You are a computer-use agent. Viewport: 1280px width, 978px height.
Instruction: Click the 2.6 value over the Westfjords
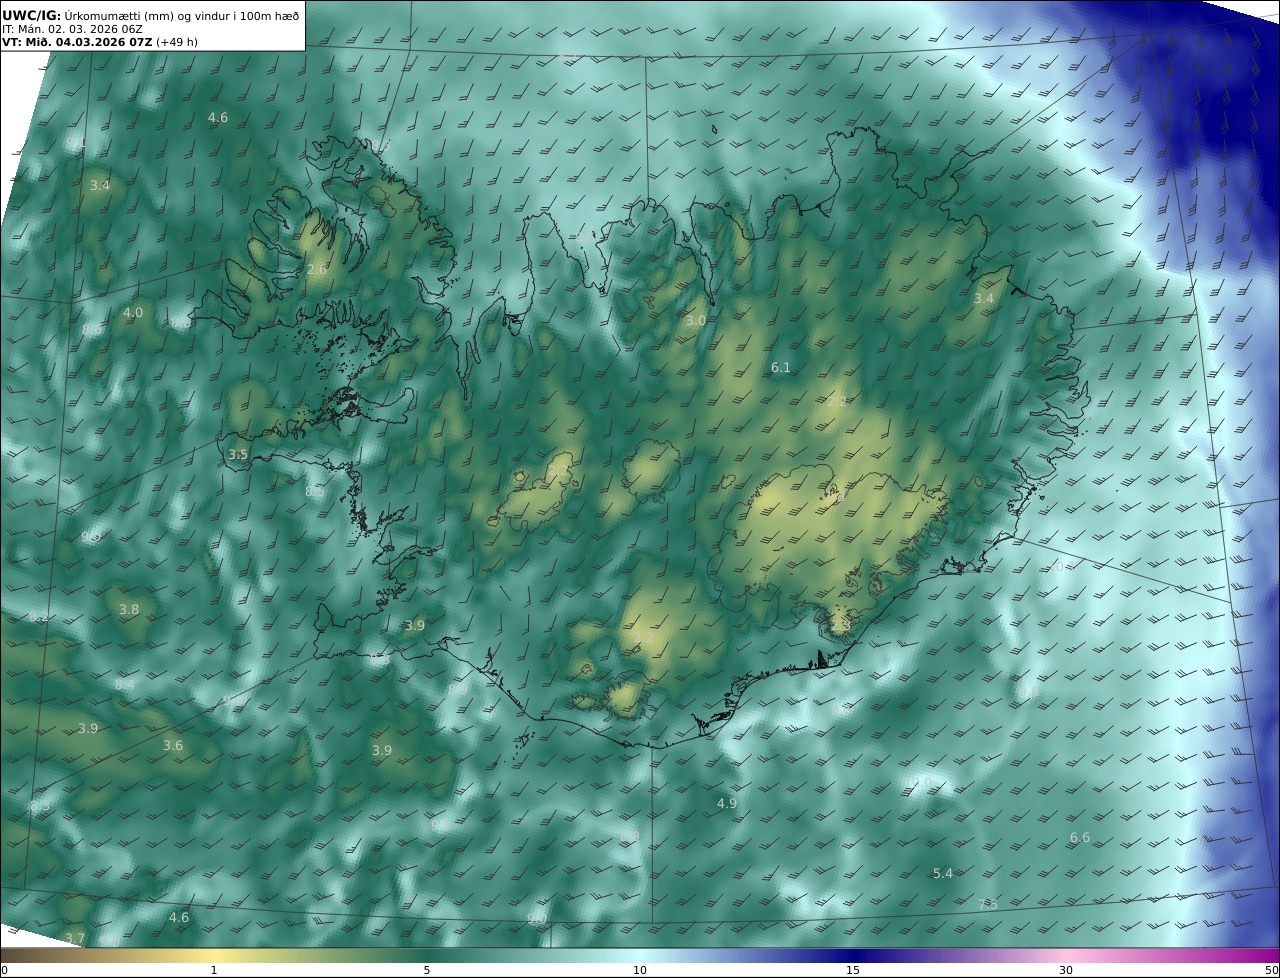tap(317, 270)
